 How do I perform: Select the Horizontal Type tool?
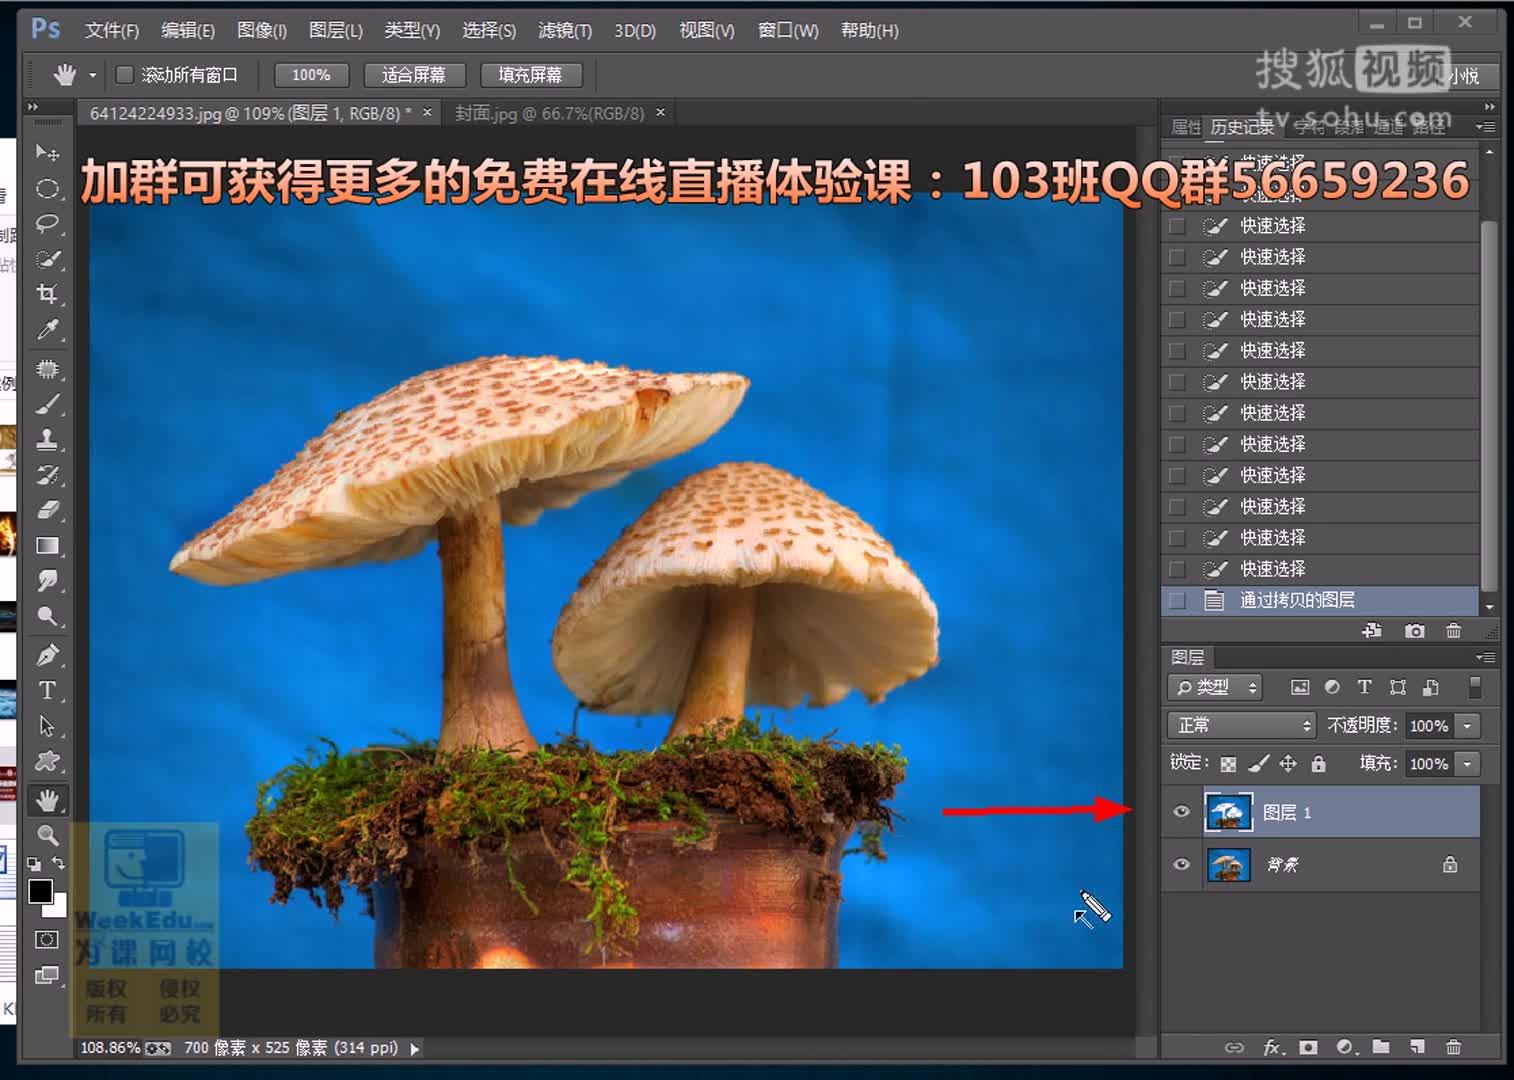tap(47, 690)
